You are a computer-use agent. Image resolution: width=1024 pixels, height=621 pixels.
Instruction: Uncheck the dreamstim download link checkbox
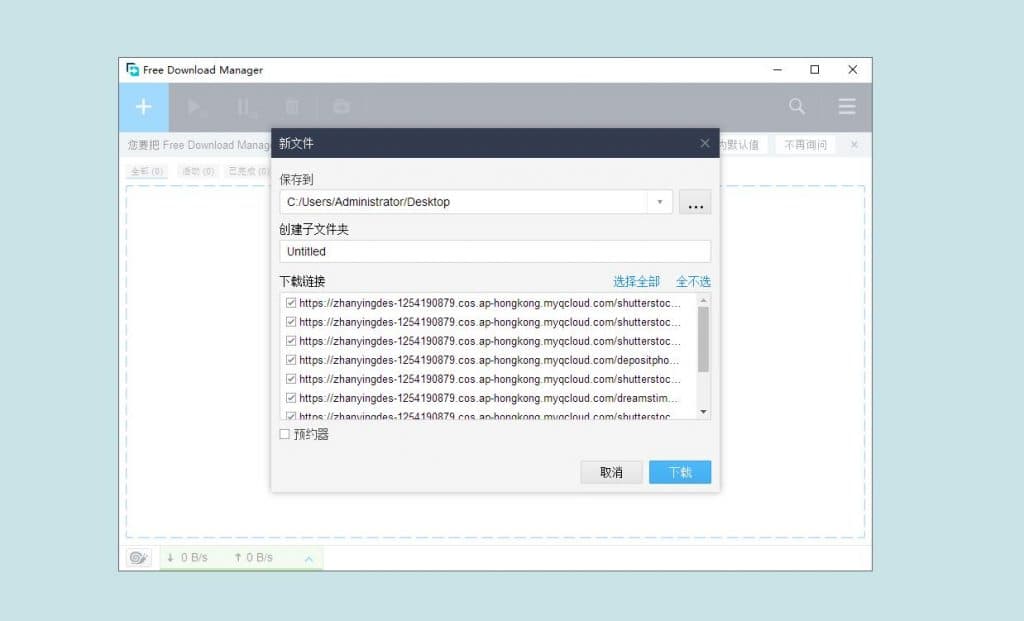(x=290, y=398)
